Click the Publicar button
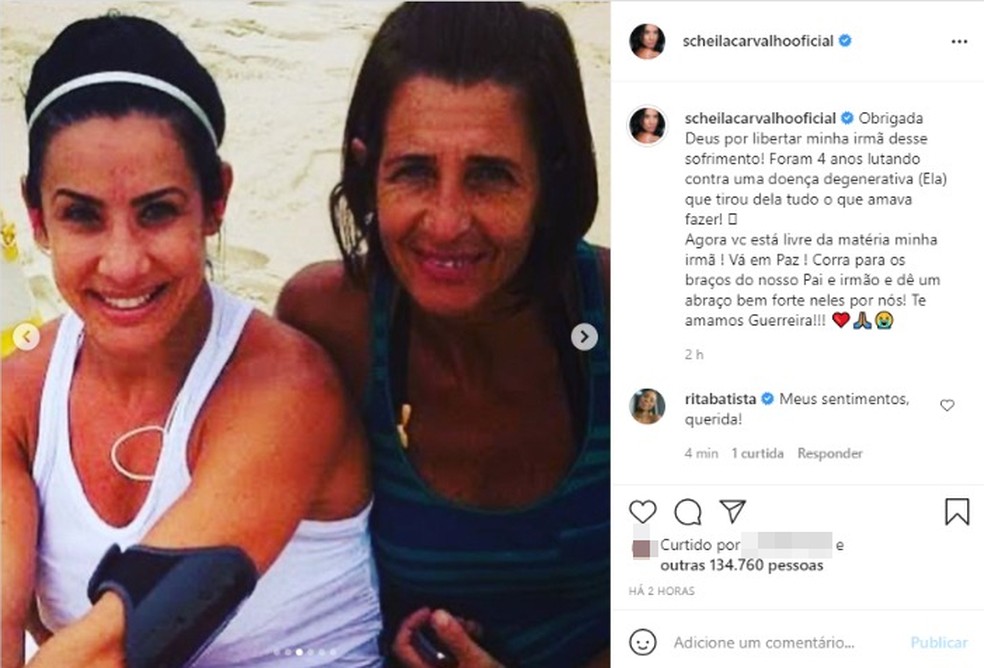Screen dimensions: 984x668 (x=939, y=642)
